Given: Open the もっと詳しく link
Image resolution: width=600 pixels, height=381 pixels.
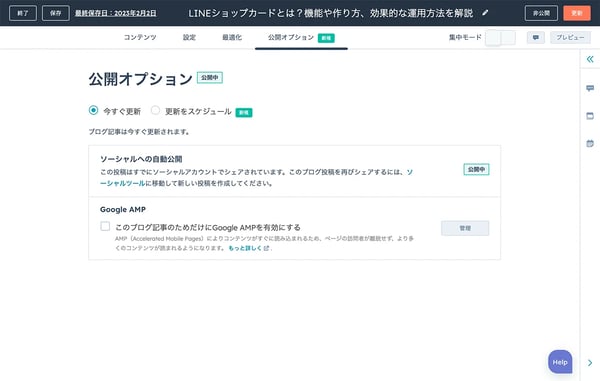Looking at the screenshot, I should [249, 248].
